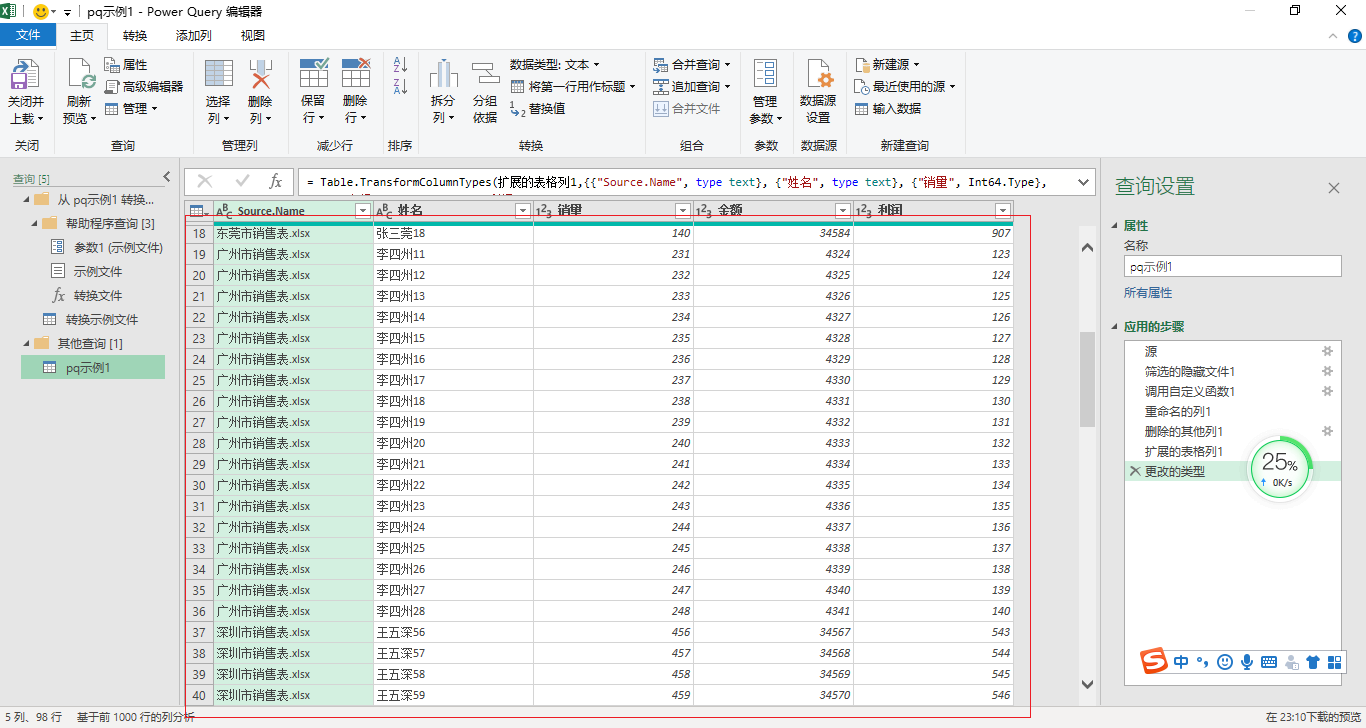Click the 分组依据 (Group By) icon
This screenshot has width=1366, height=728.
[x=485, y=90]
